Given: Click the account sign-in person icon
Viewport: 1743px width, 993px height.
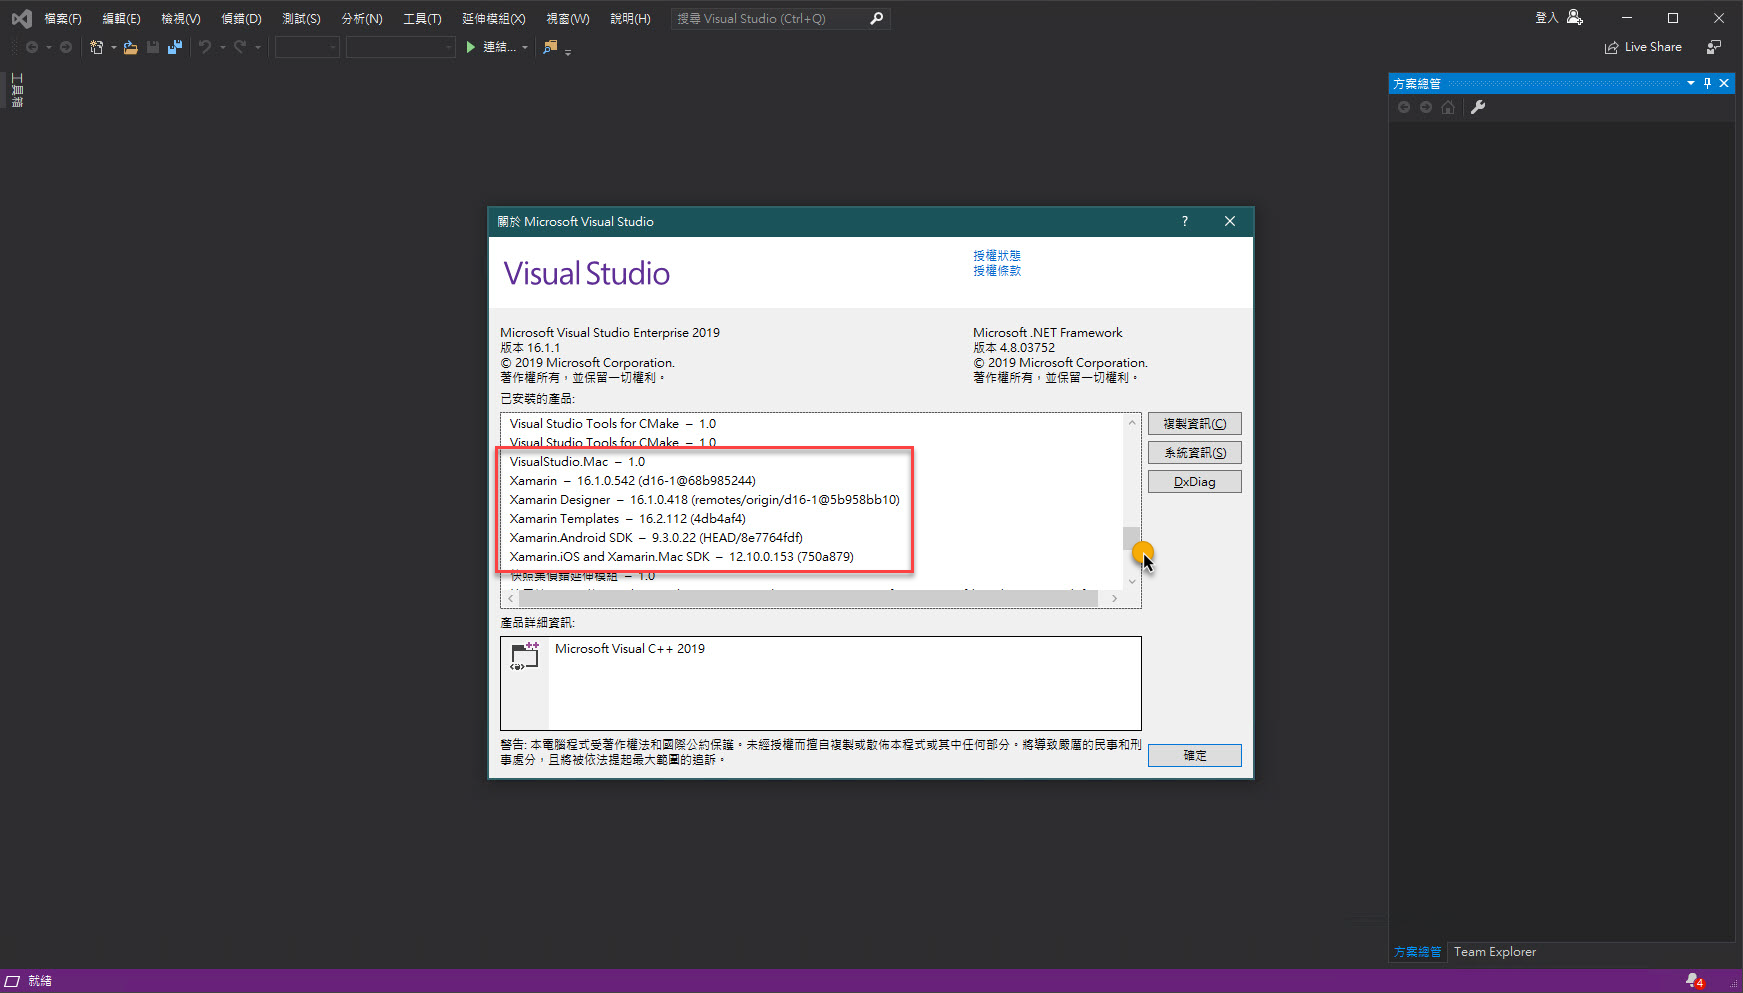Looking at the screenshot, I should (x=1574, y=17).
